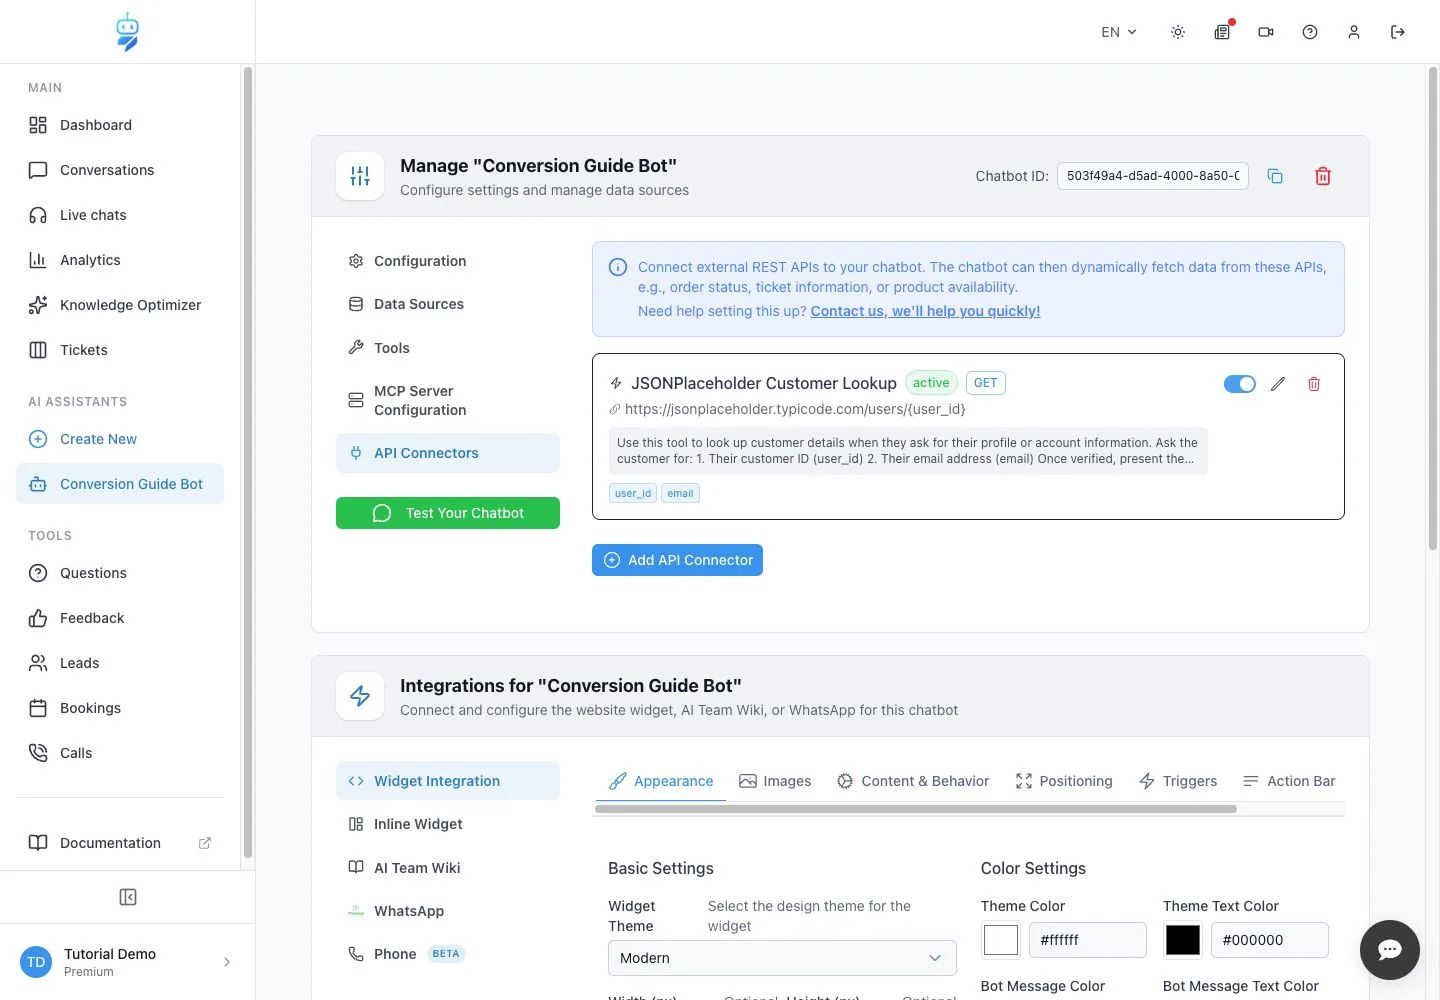
Task: Click the #ffffff Theme Color hex field
Action: (1087, 940)
